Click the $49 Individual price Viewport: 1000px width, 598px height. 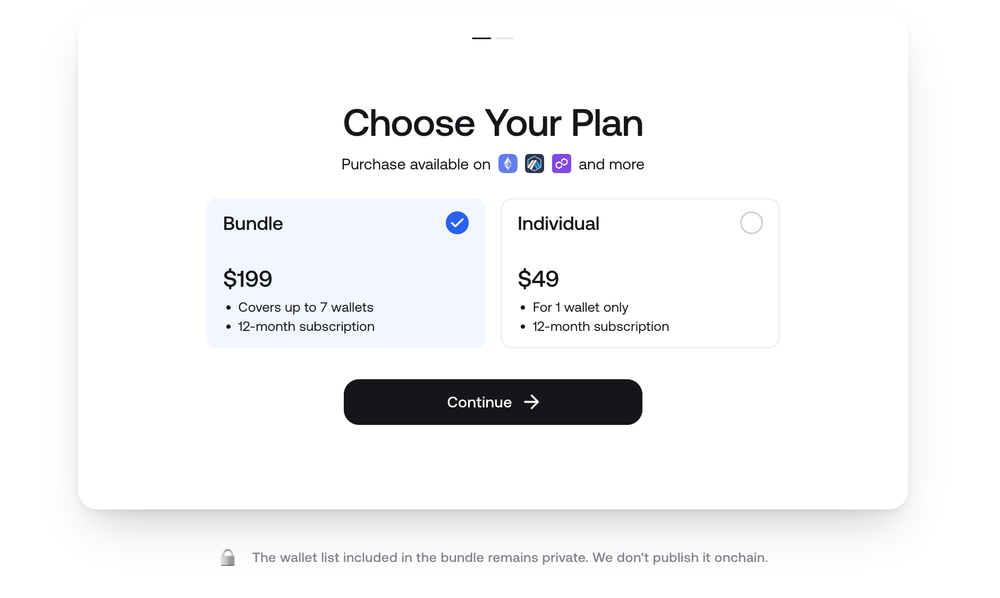coord(538,279)
